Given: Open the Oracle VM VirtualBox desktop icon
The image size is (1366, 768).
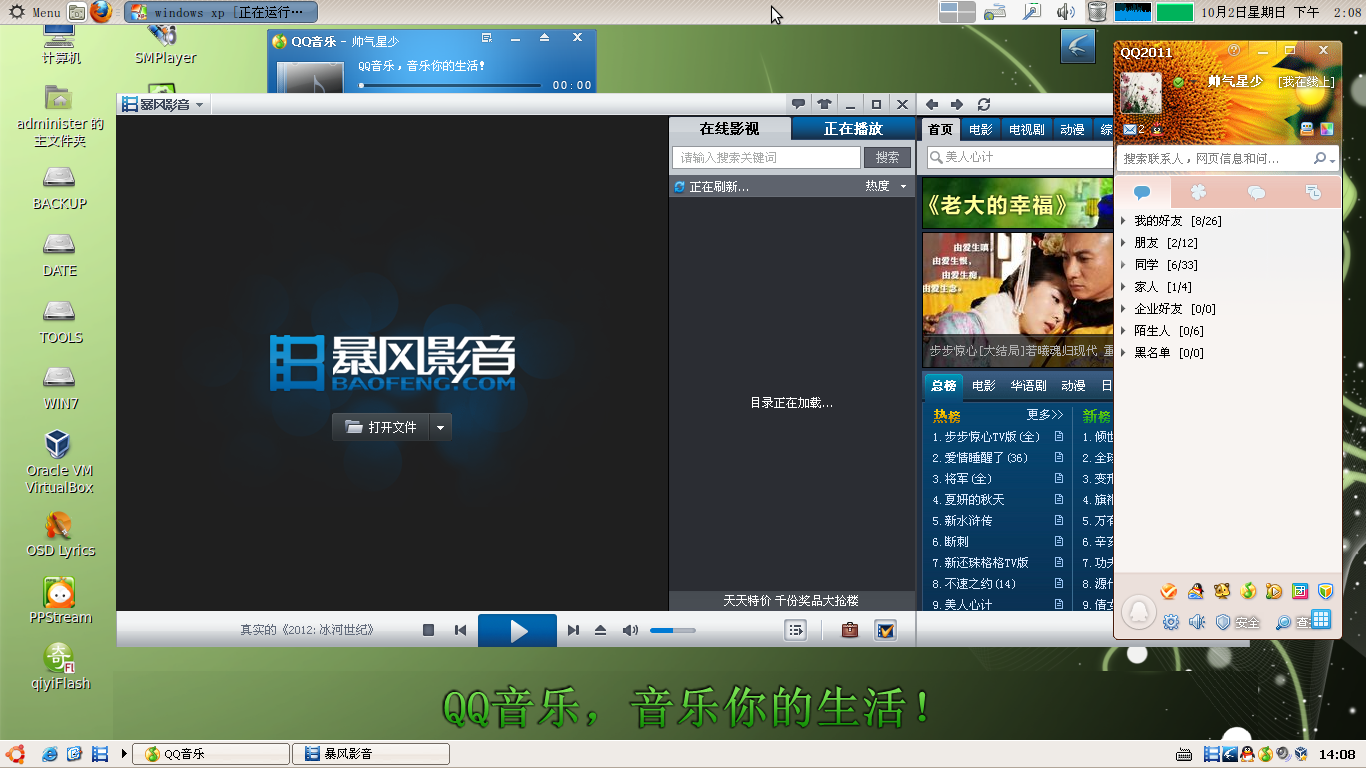Looking at the screenshot, I should click(x=59, y=461).
